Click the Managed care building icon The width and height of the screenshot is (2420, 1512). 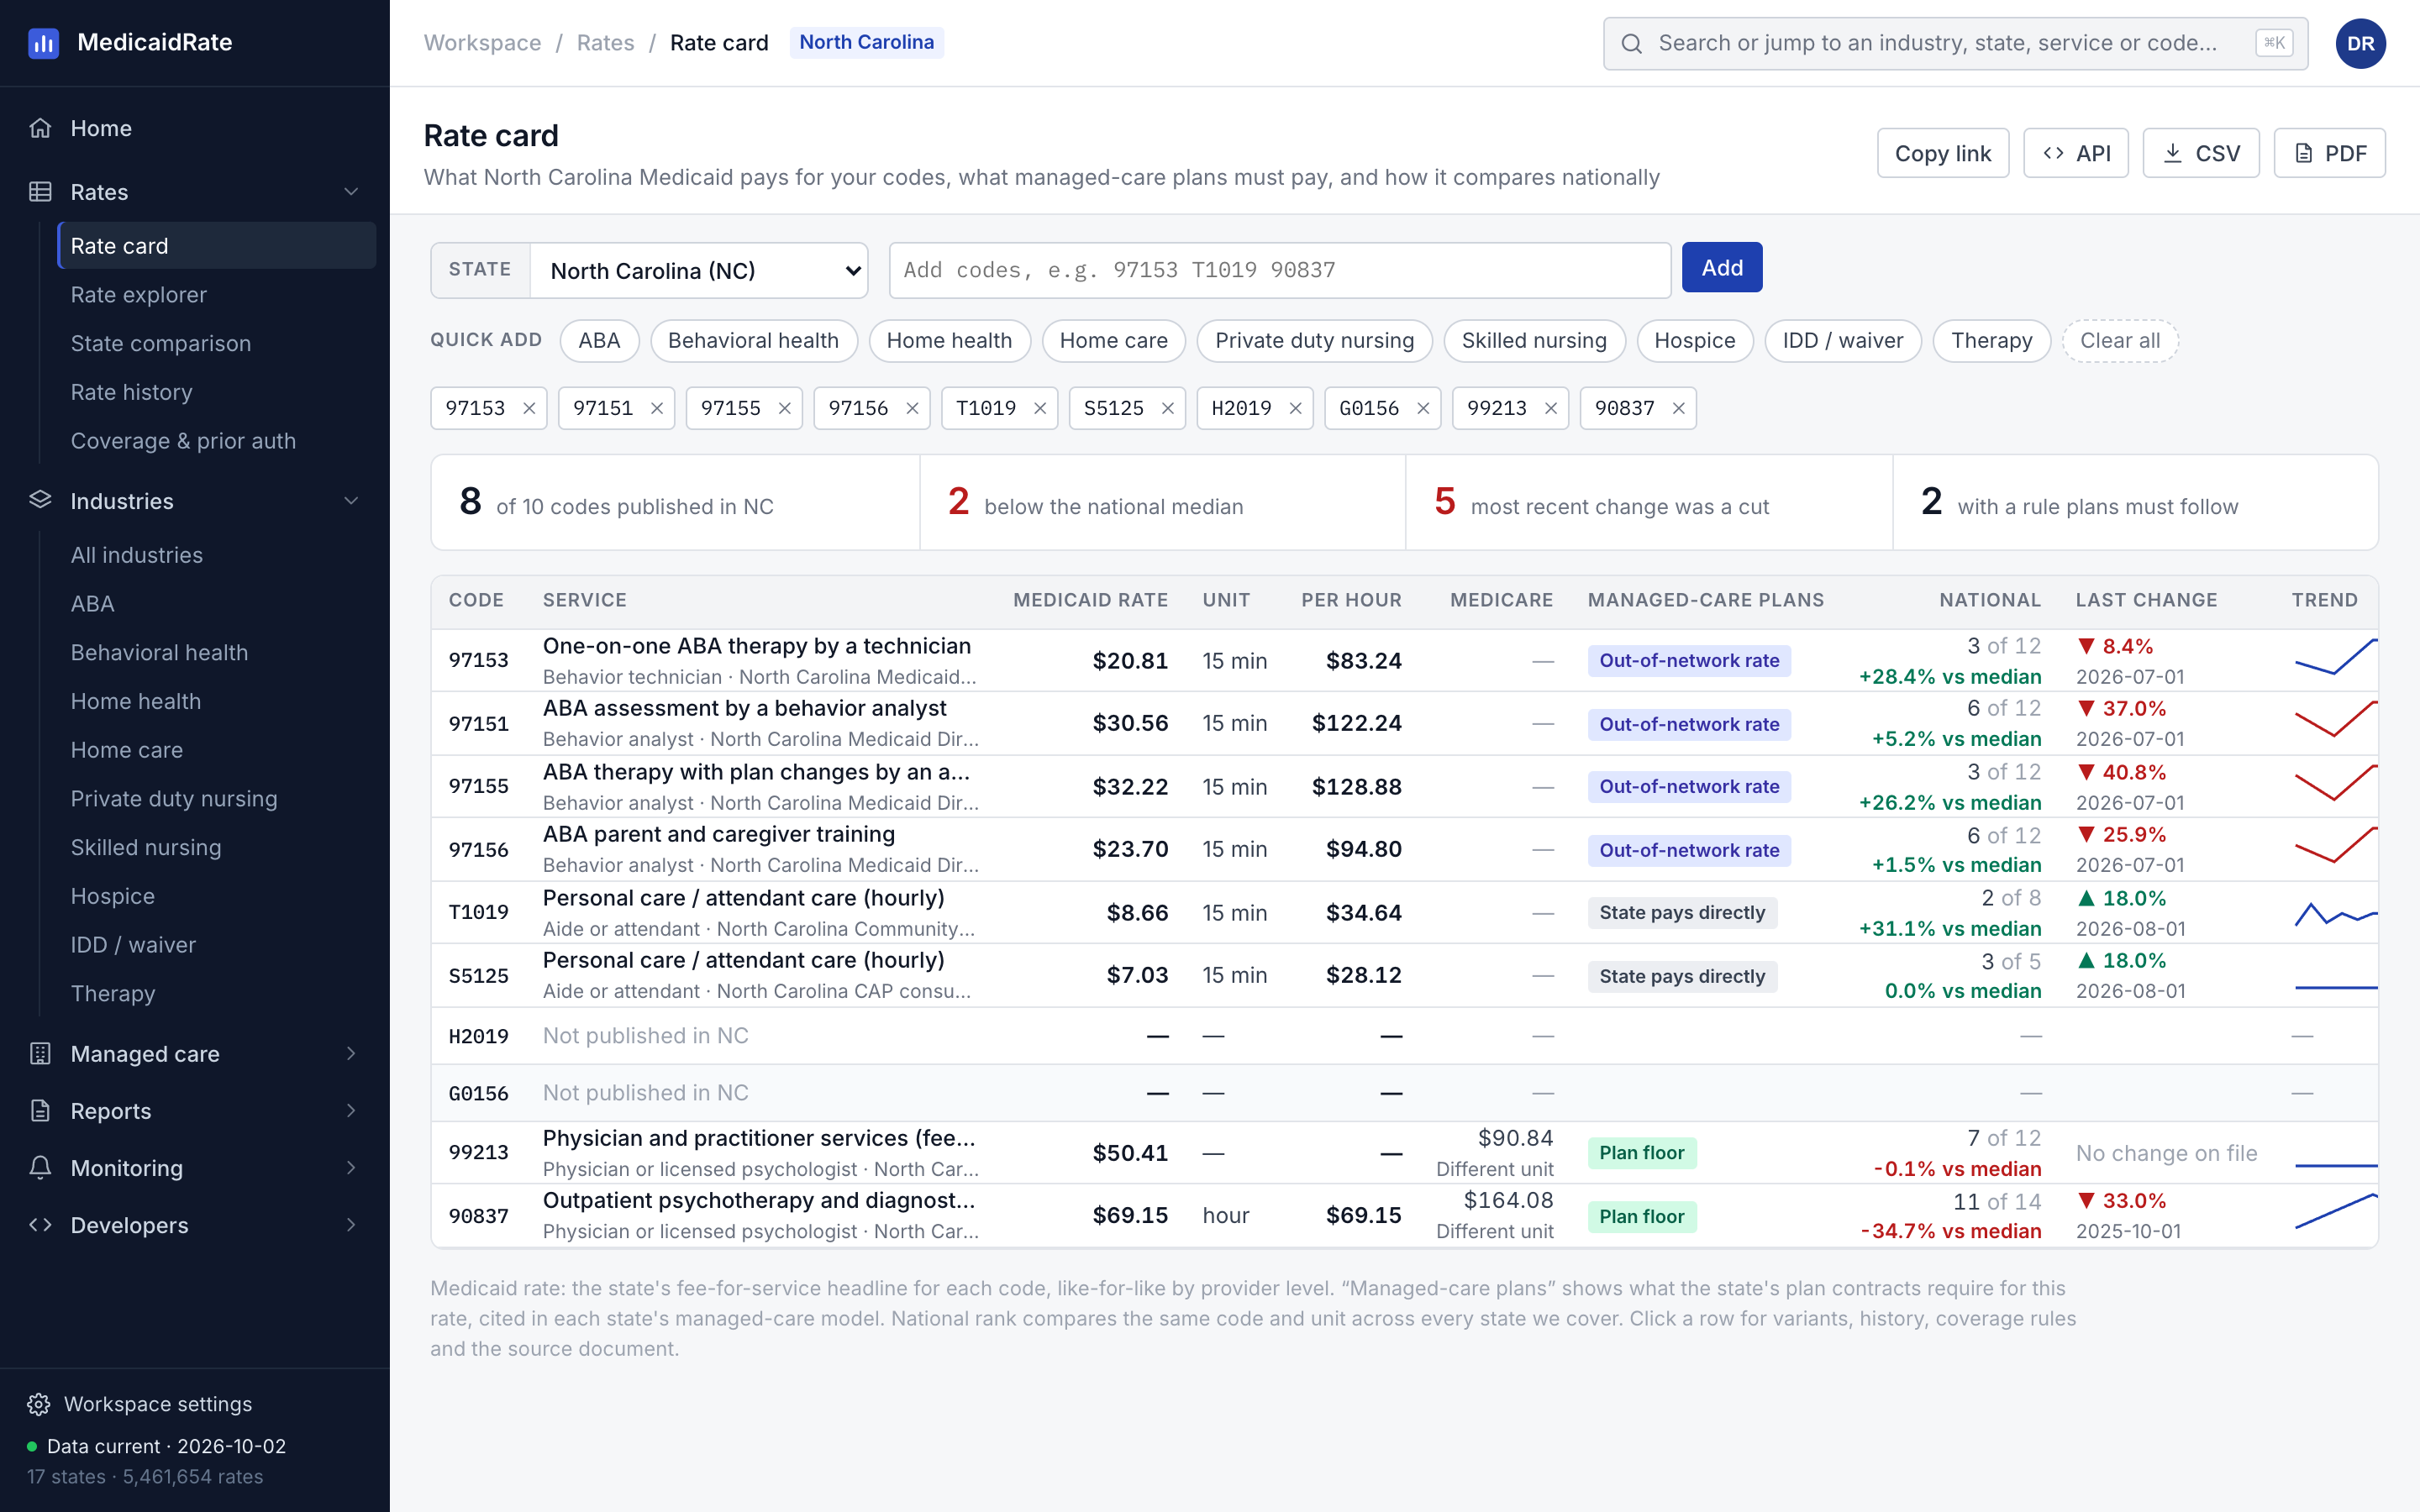[40, 1053]
